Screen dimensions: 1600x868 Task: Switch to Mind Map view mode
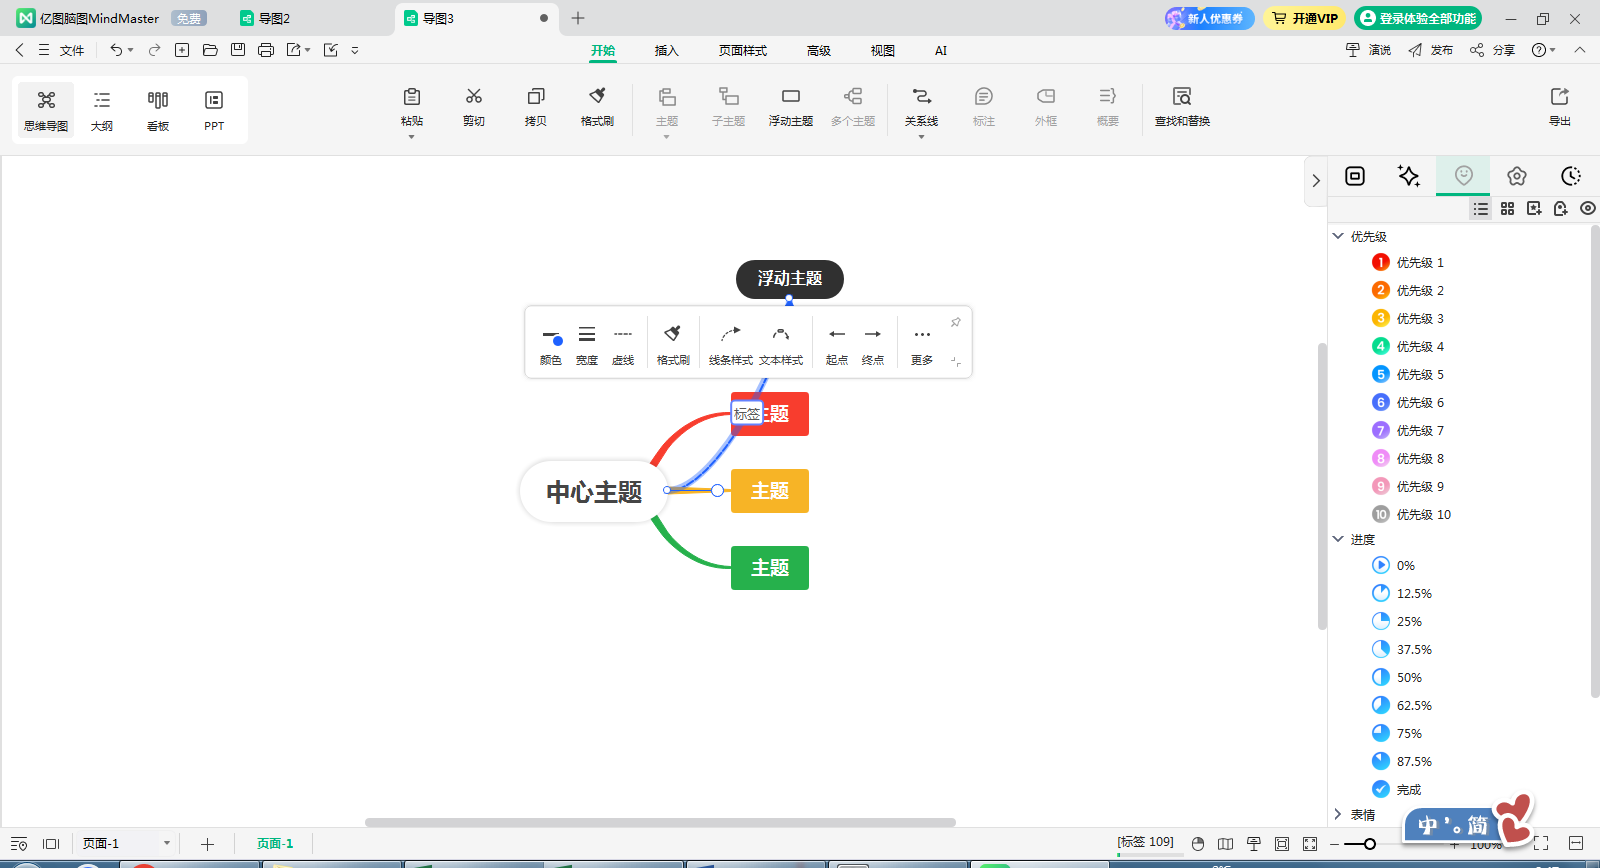tap(46, 110)
